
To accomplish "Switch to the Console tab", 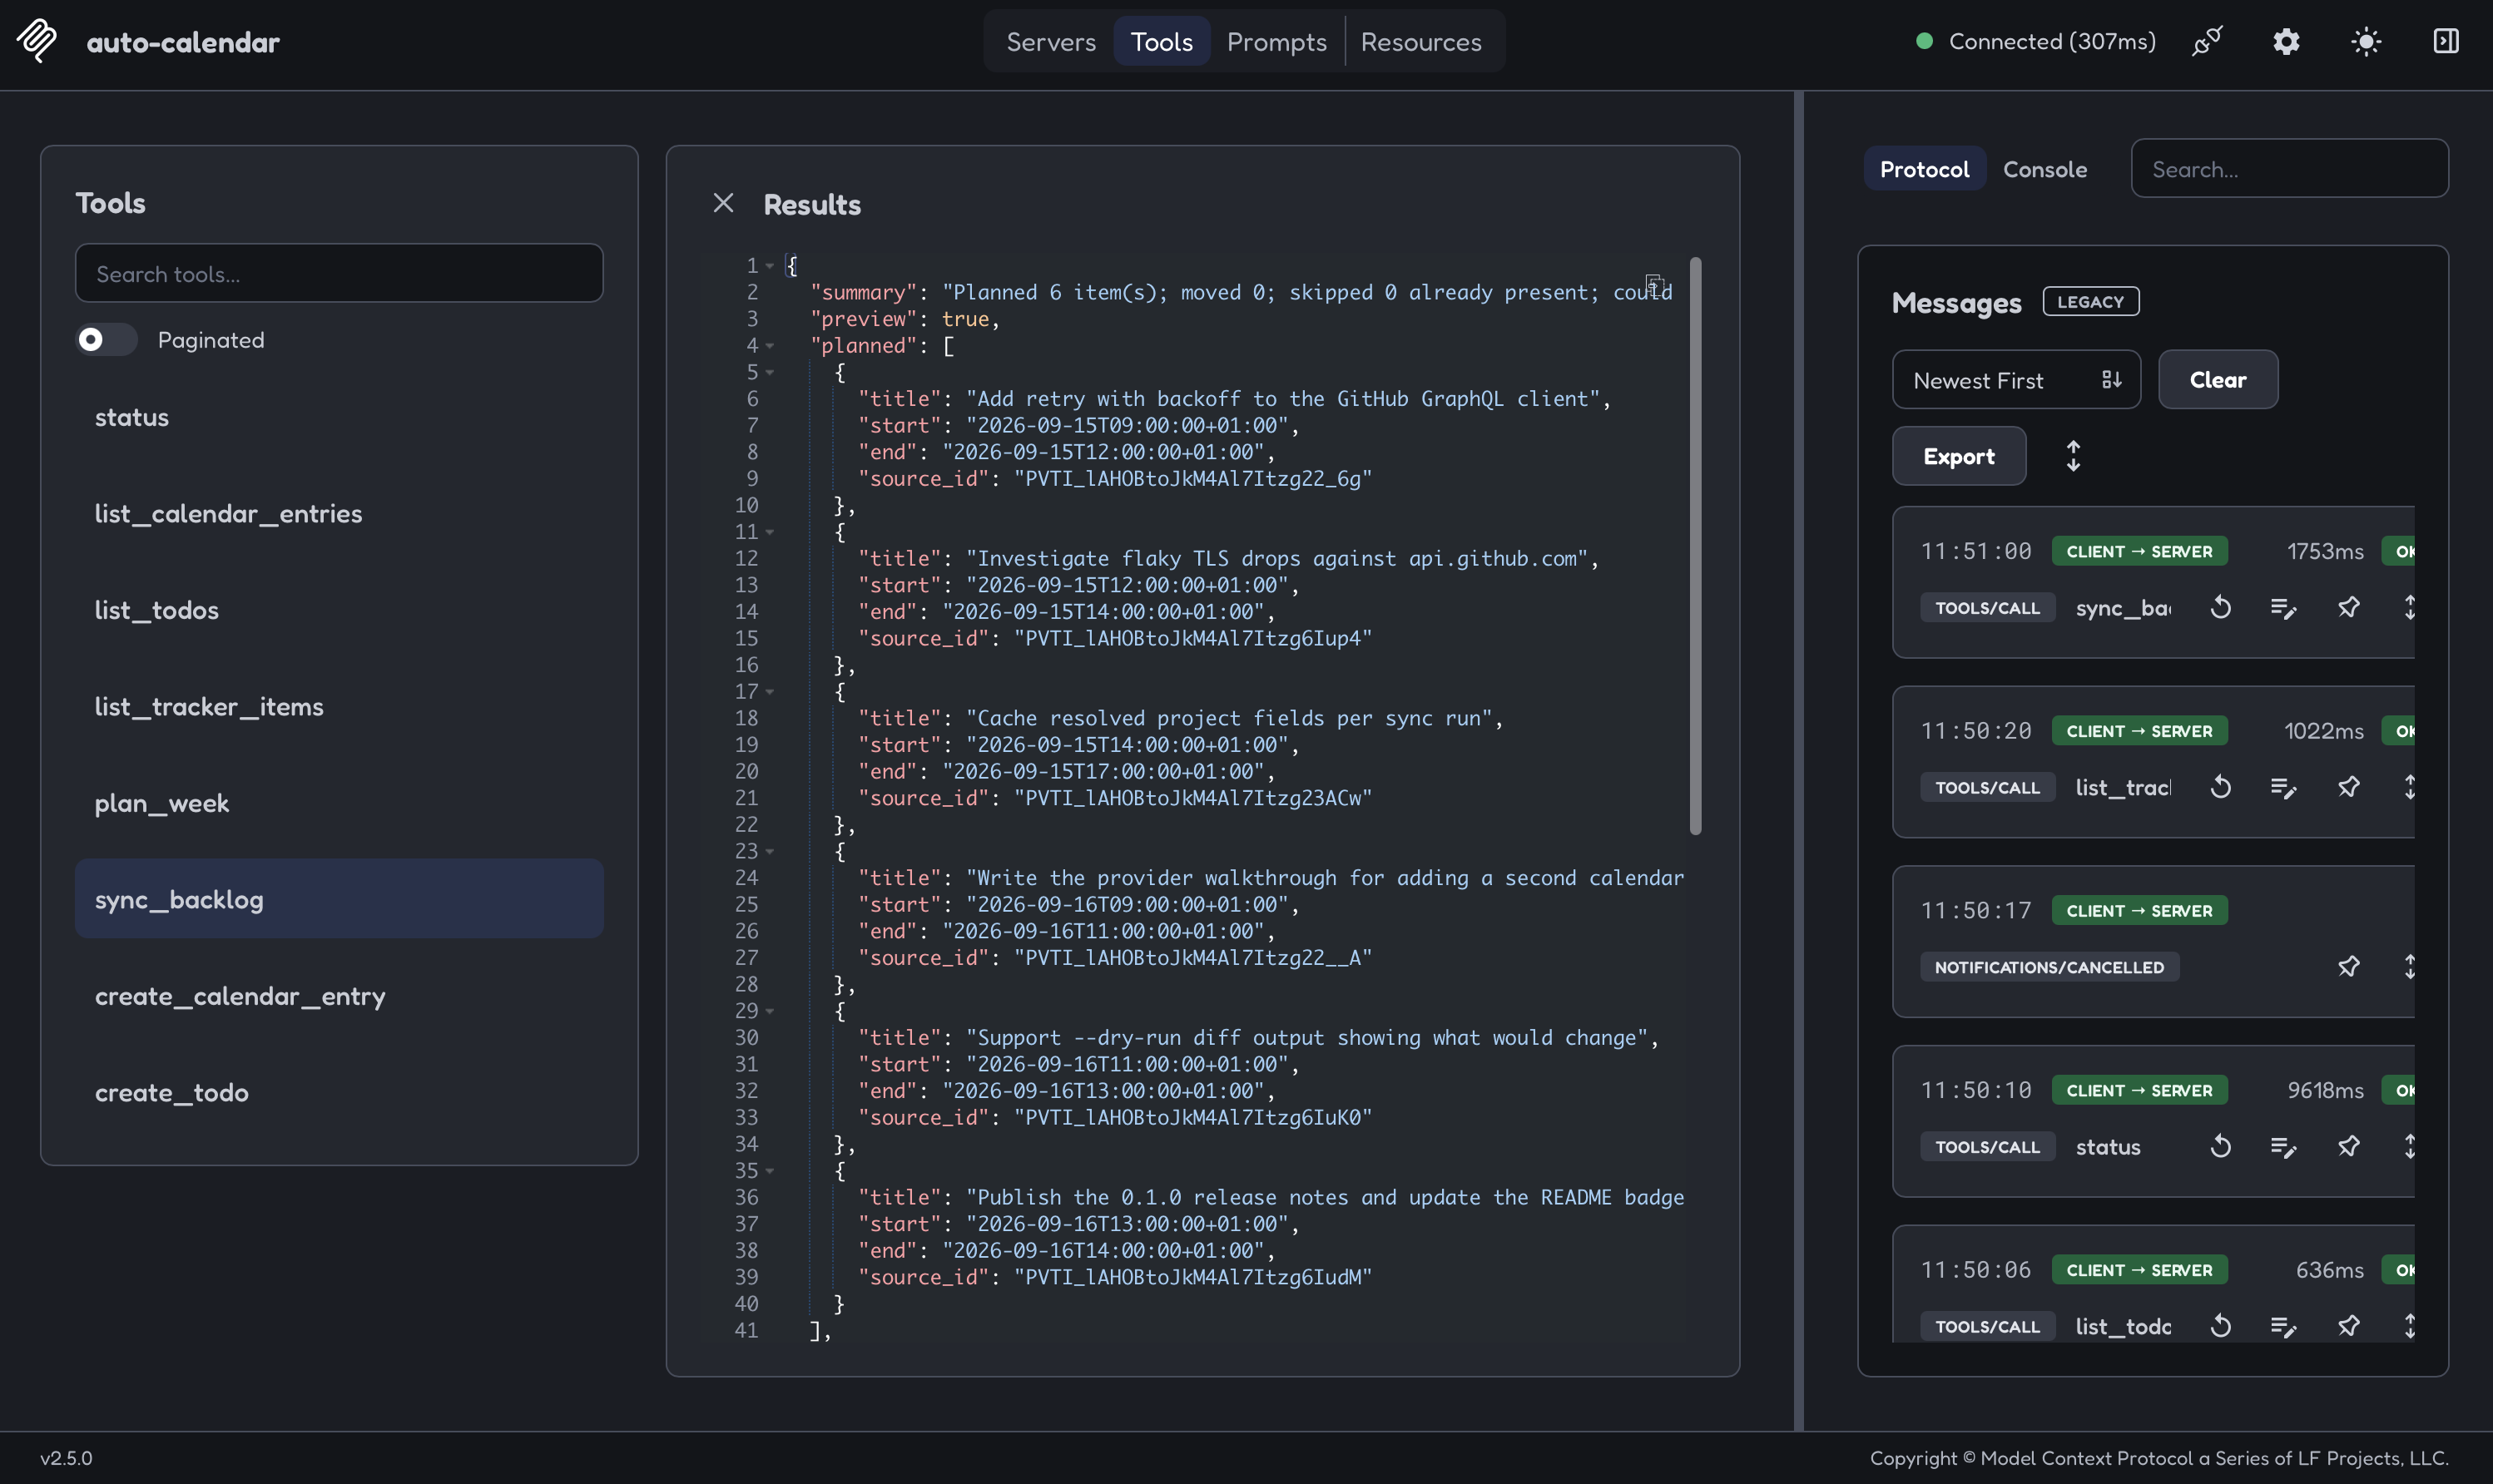I will [2044, 169].
